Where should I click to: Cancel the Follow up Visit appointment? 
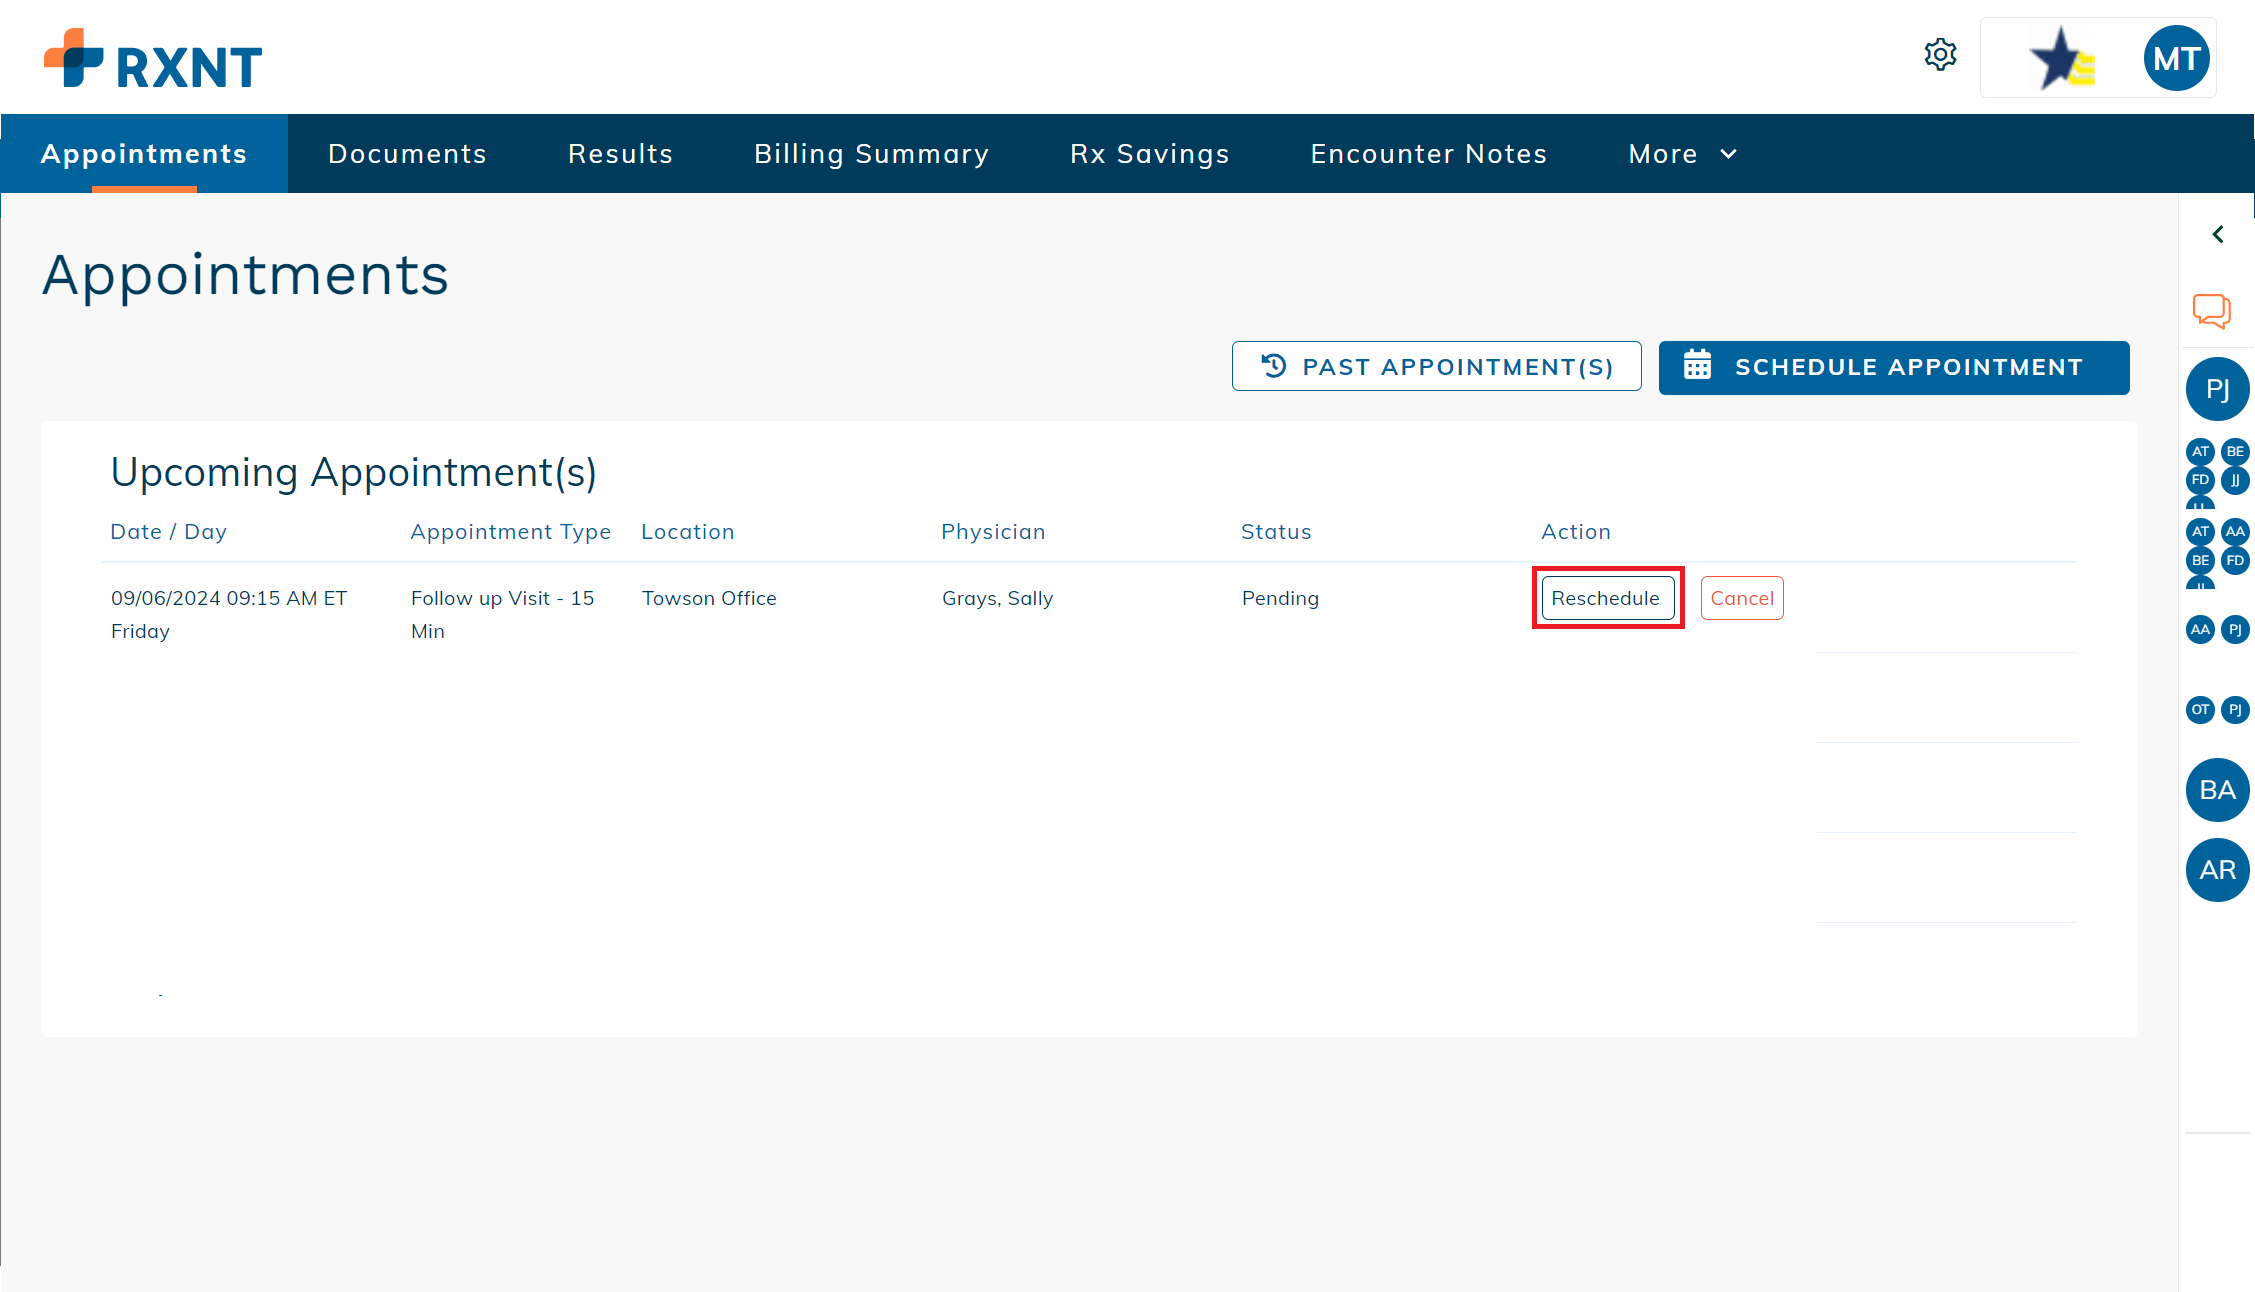(x=1741, y=598)
